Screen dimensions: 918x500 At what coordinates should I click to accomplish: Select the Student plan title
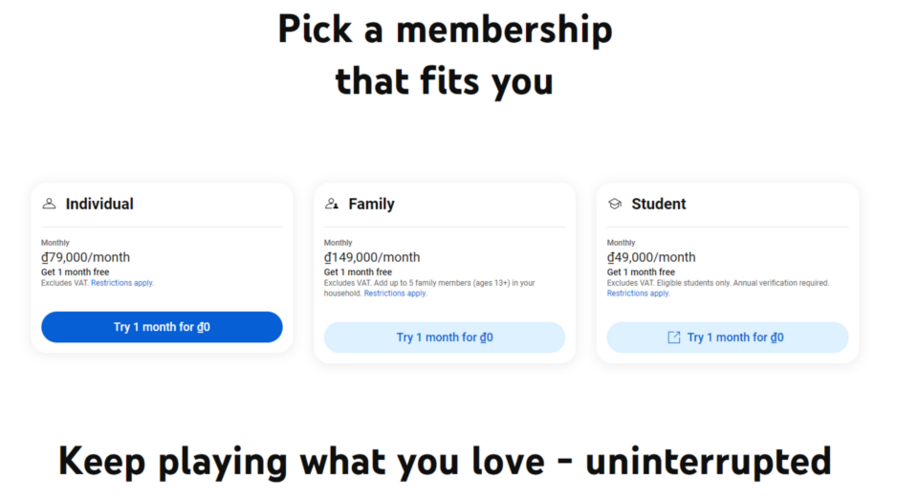tap(658, 204)
